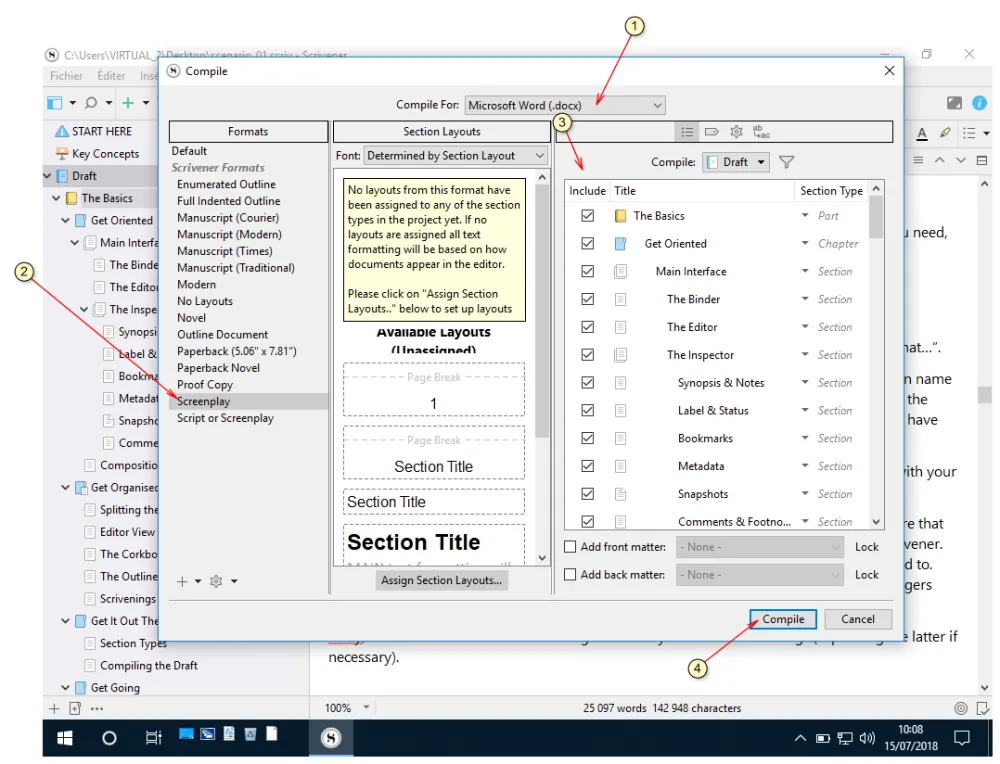Open the Replacements tab icon
This screenshot has width=1000, height=764.
tap(761, 132)
